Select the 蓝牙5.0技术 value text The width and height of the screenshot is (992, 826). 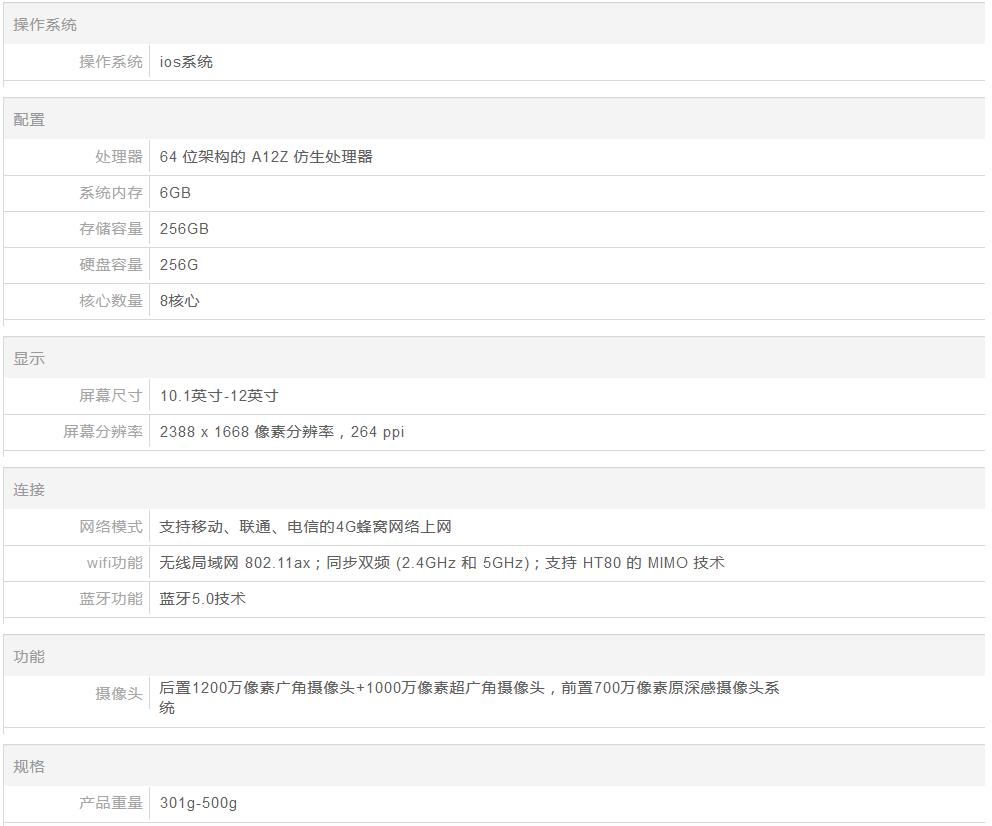[203, 599]
